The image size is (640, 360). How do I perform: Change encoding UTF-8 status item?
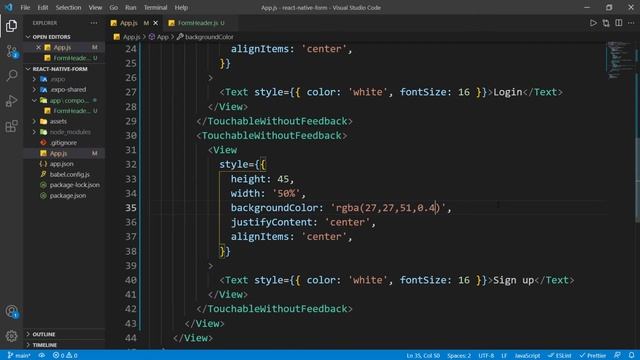coord(486,356)
